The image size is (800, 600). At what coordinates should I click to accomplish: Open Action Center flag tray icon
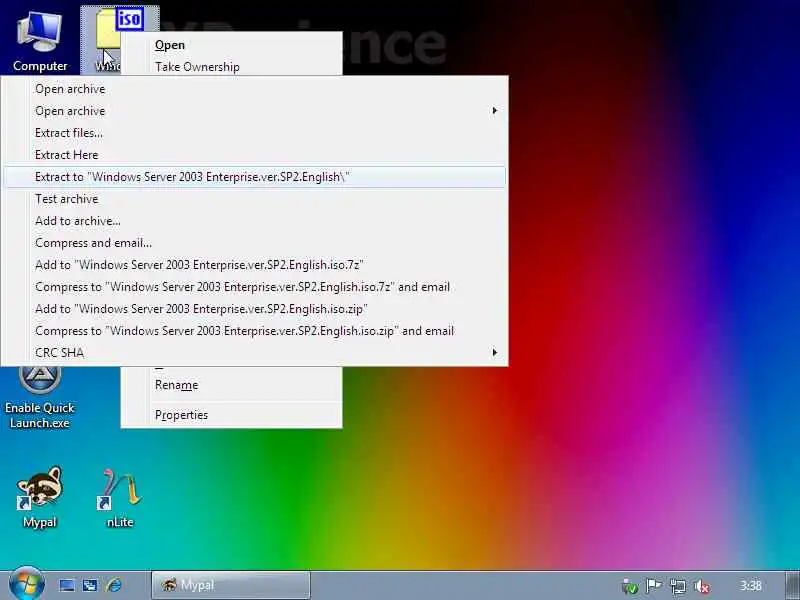(x=654, y=586)
